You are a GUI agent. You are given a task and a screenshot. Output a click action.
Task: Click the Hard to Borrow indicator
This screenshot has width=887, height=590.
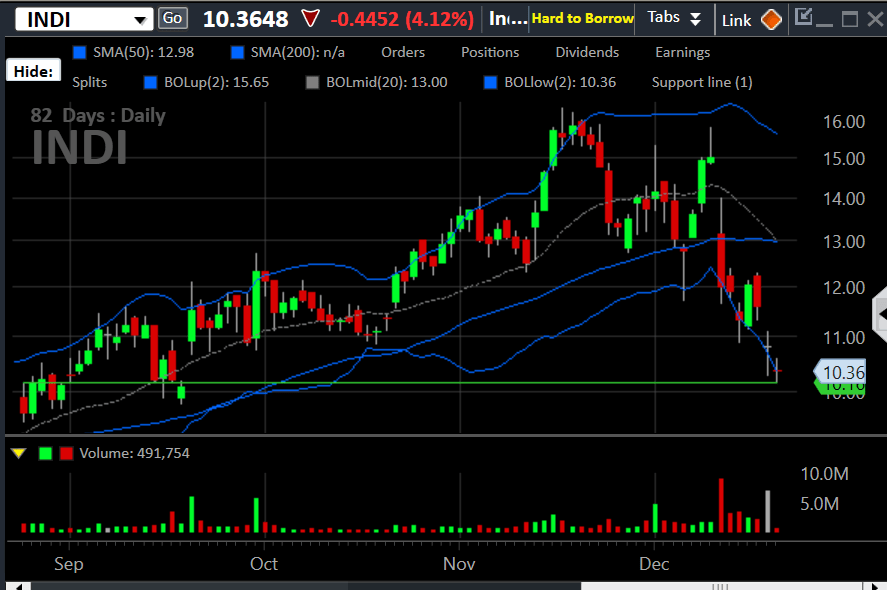click(x=582, y=17)
